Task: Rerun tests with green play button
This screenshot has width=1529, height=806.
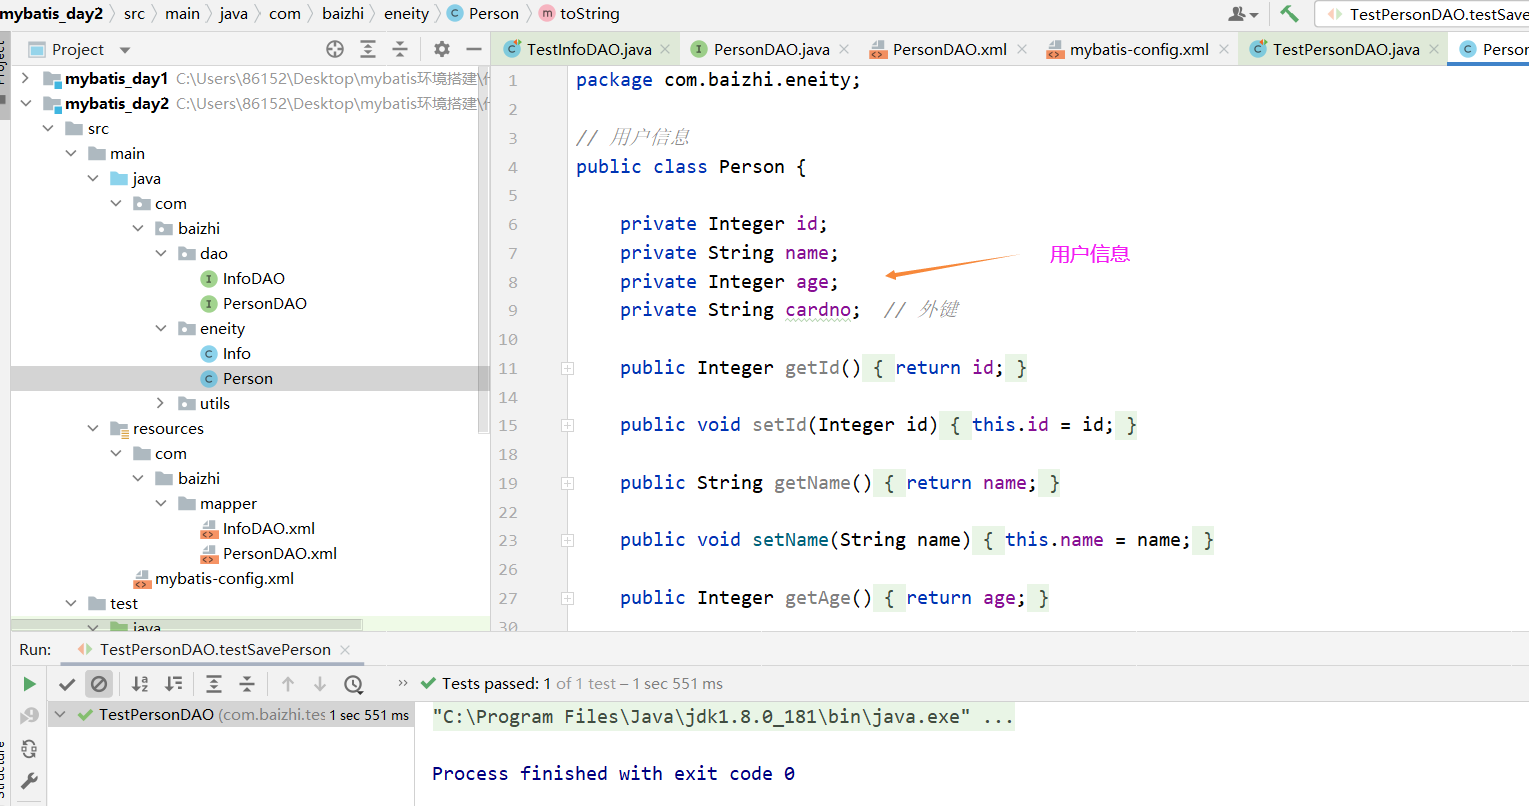Action: click(29, 684)
